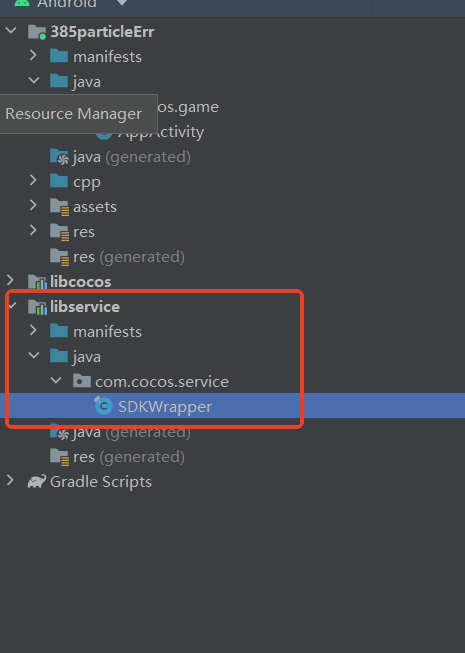The height and width of the screenshot is (653, 465).
Task: Expand the assets folder
Action: coord(33,206)
